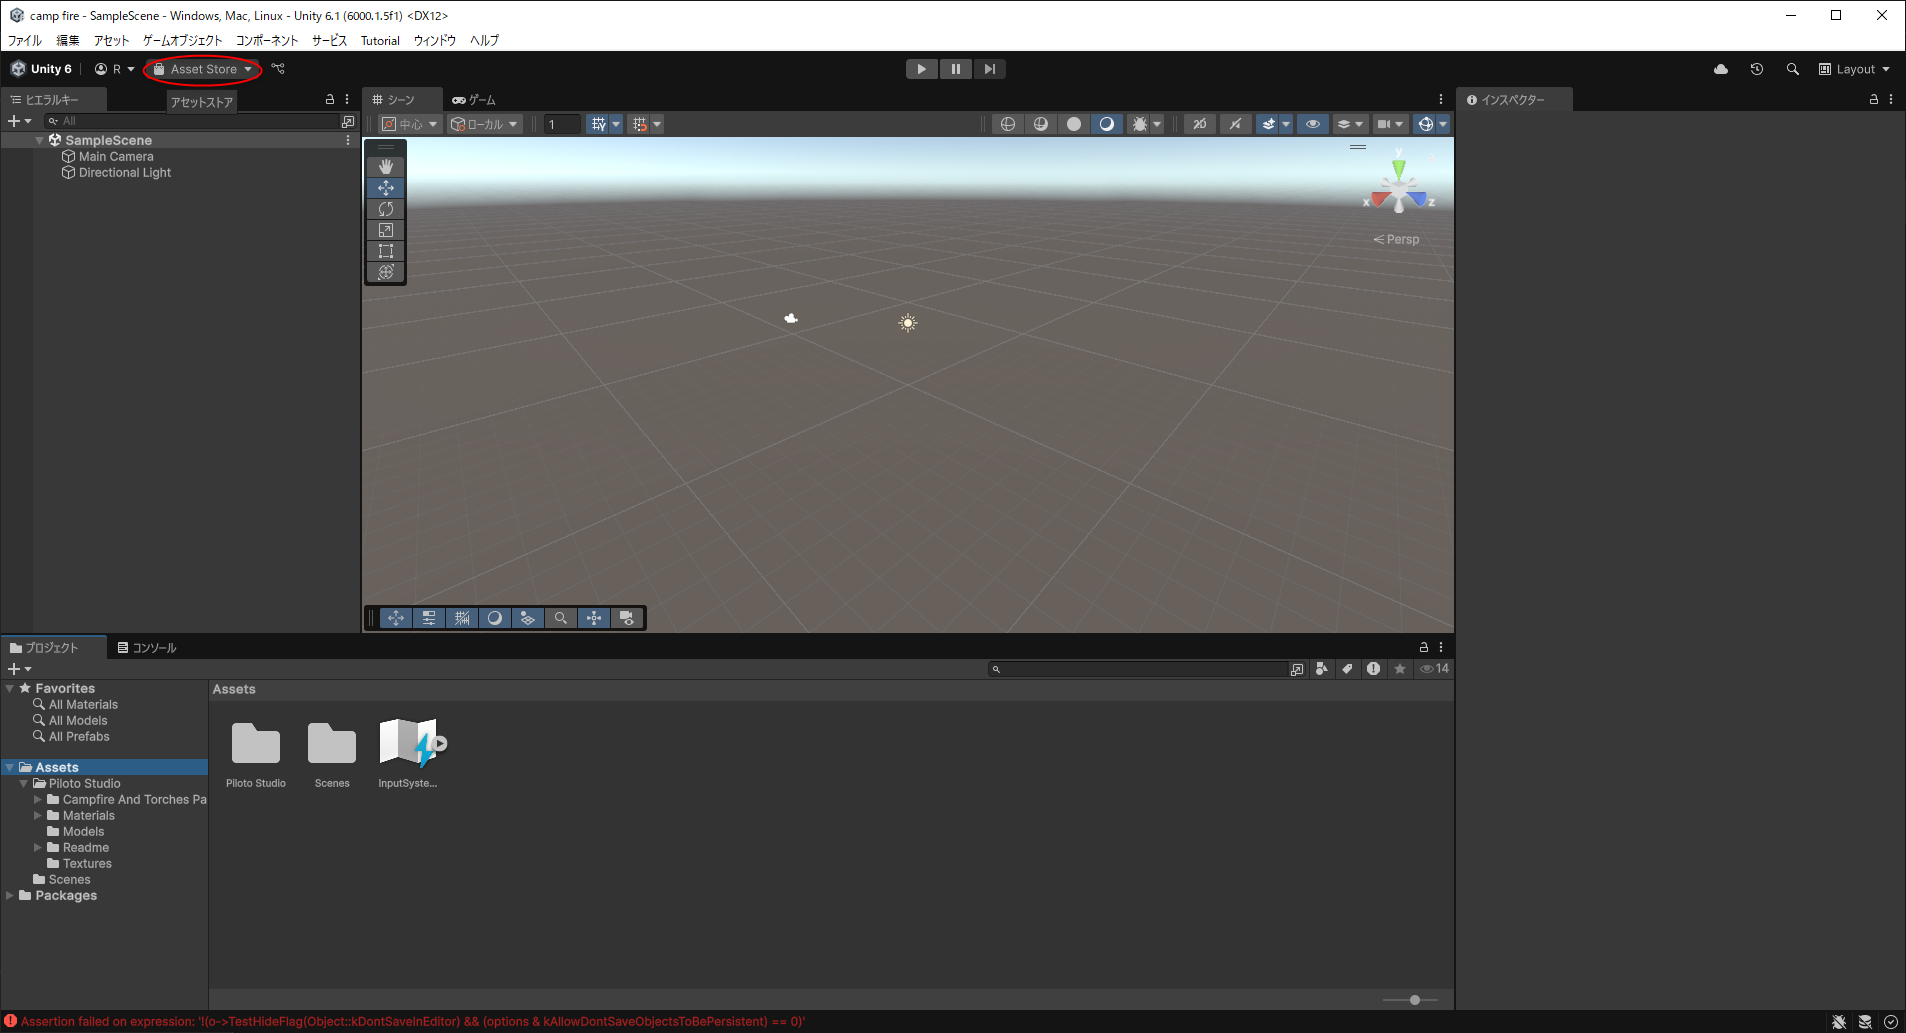
Task: Select unlit shaded sphere draw mode
Action: click(1074, 124)
